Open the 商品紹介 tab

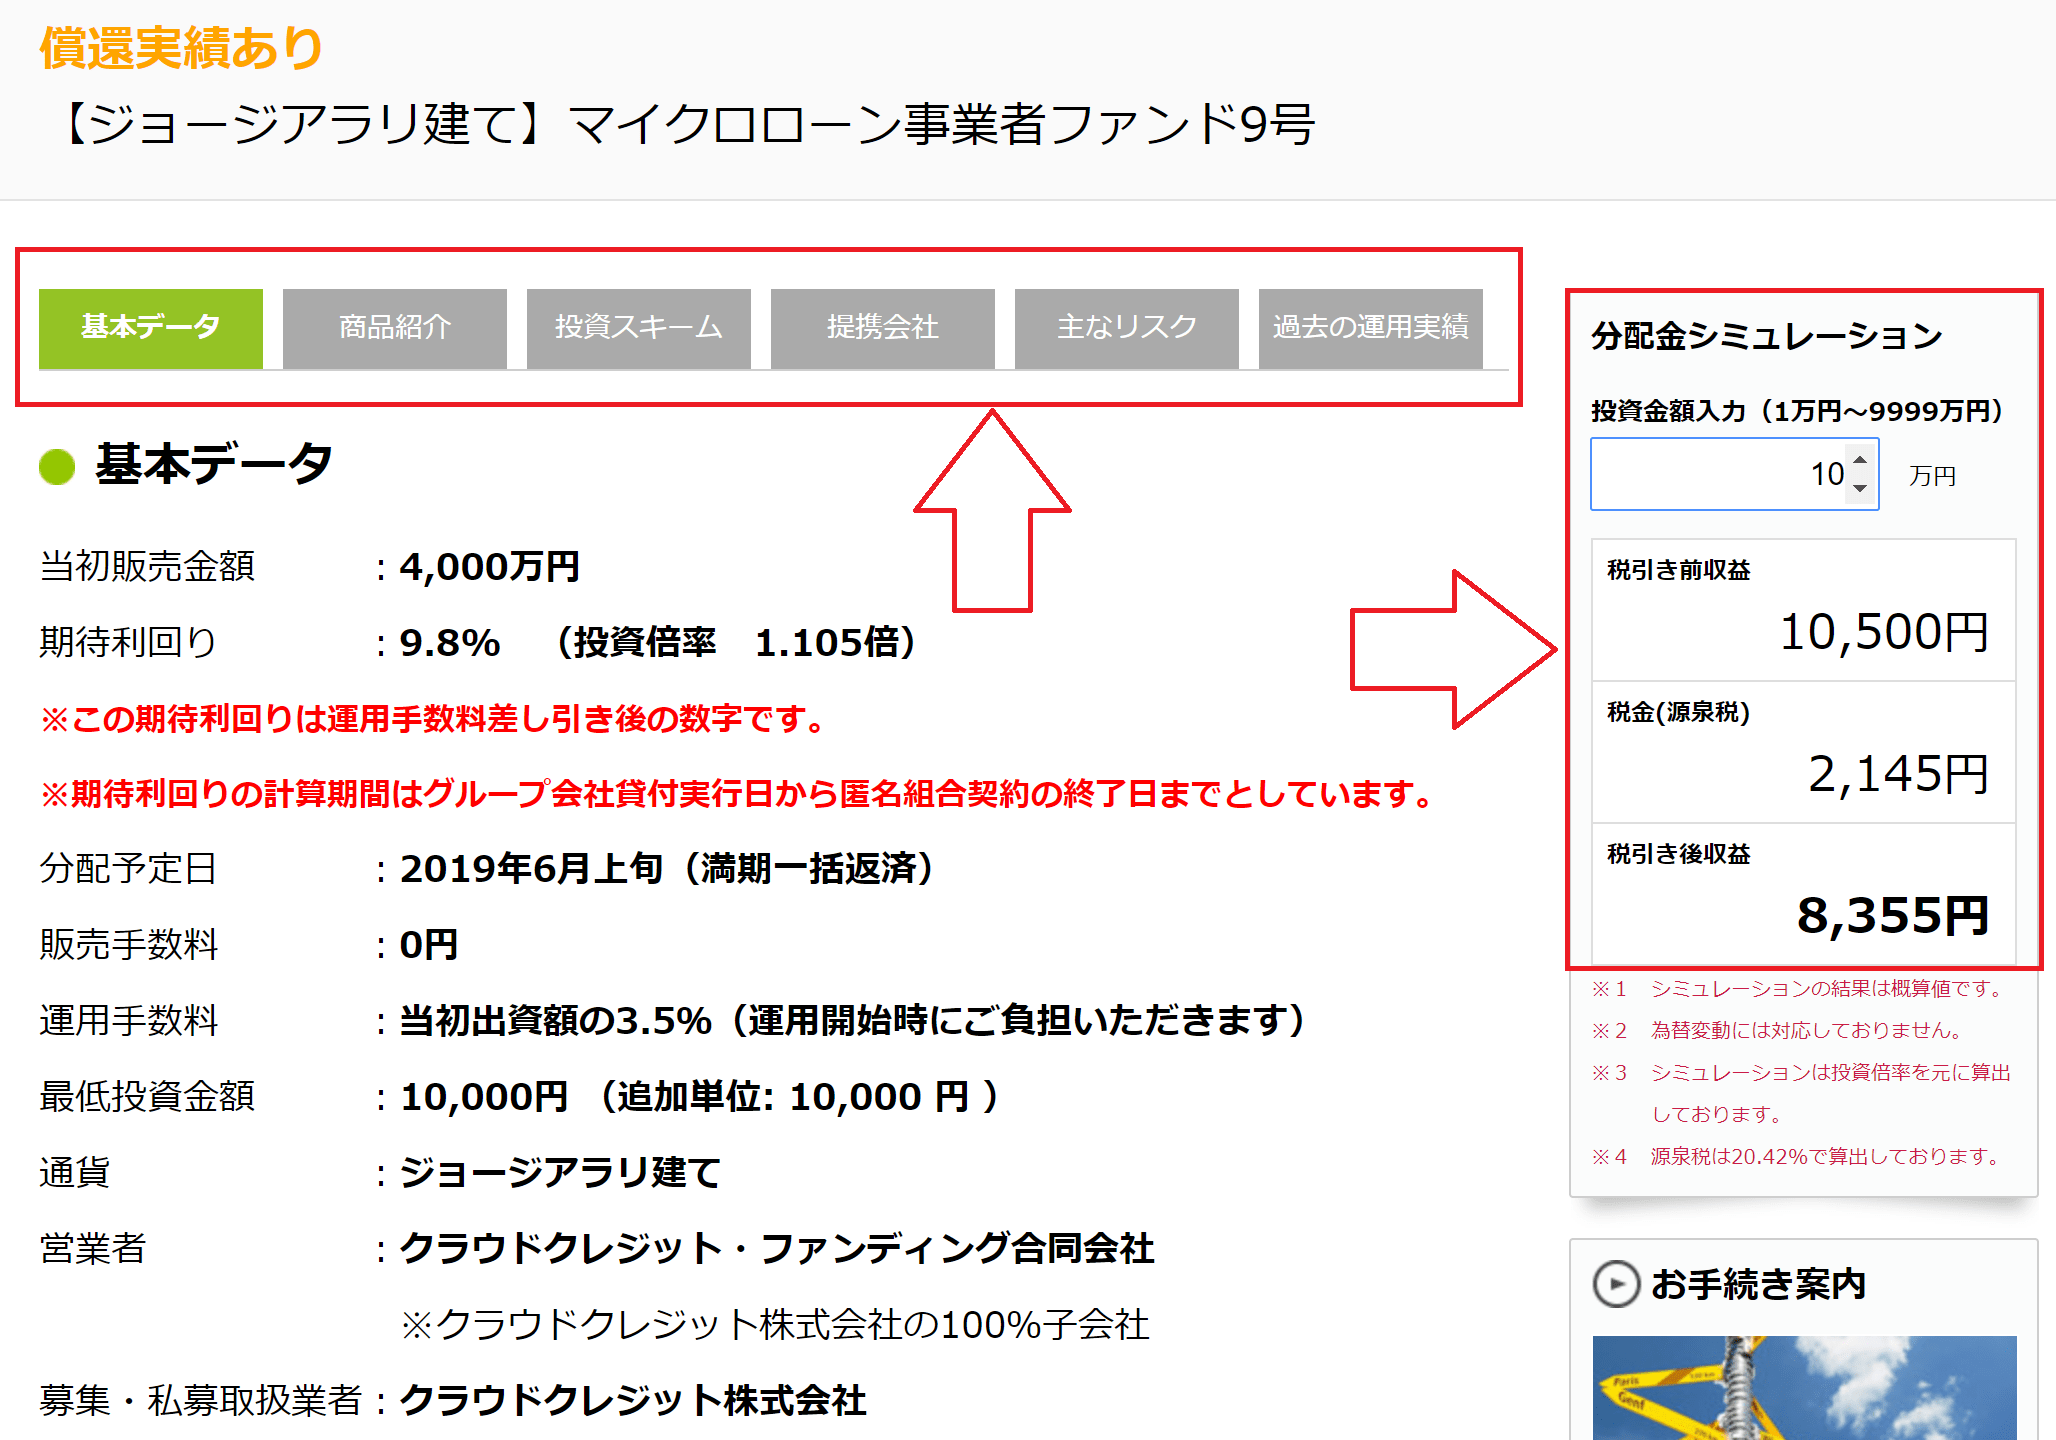395,328
